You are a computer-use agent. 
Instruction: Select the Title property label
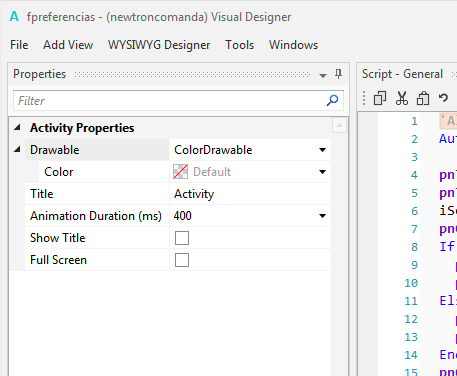click(x=42, y=194)
